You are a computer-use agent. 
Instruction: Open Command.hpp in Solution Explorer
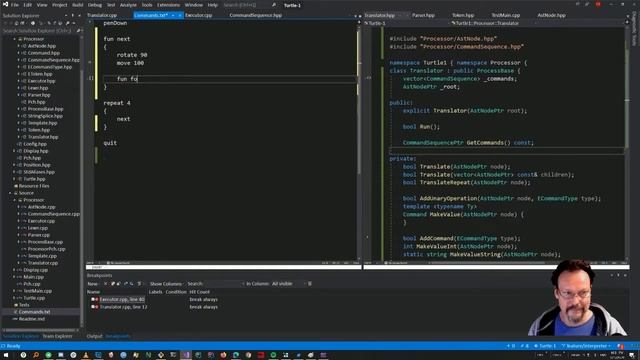tap(43, 53)
